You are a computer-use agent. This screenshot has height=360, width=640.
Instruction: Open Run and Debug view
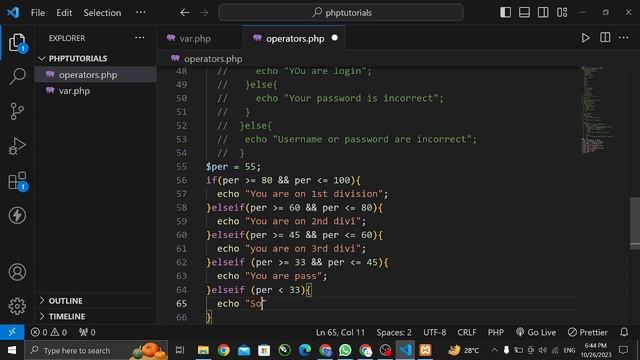(x=17, y=146)
